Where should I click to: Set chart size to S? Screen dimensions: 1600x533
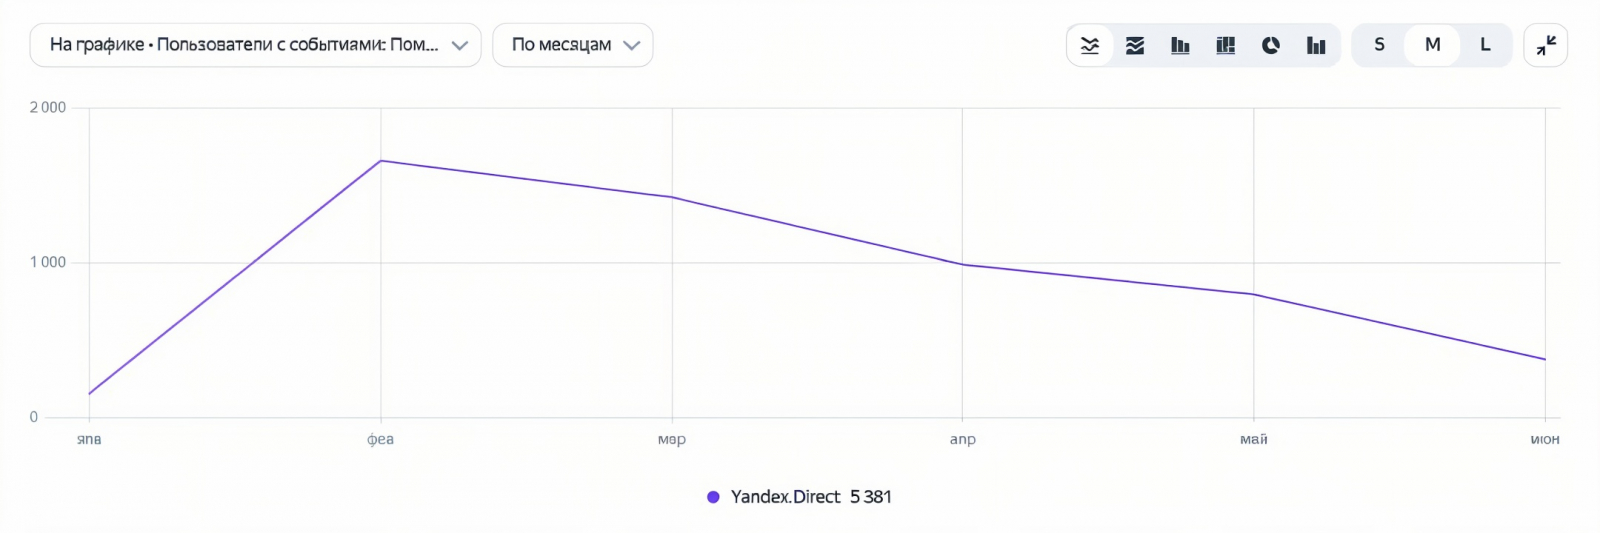pyautogui.click(x=1380, y=45)
